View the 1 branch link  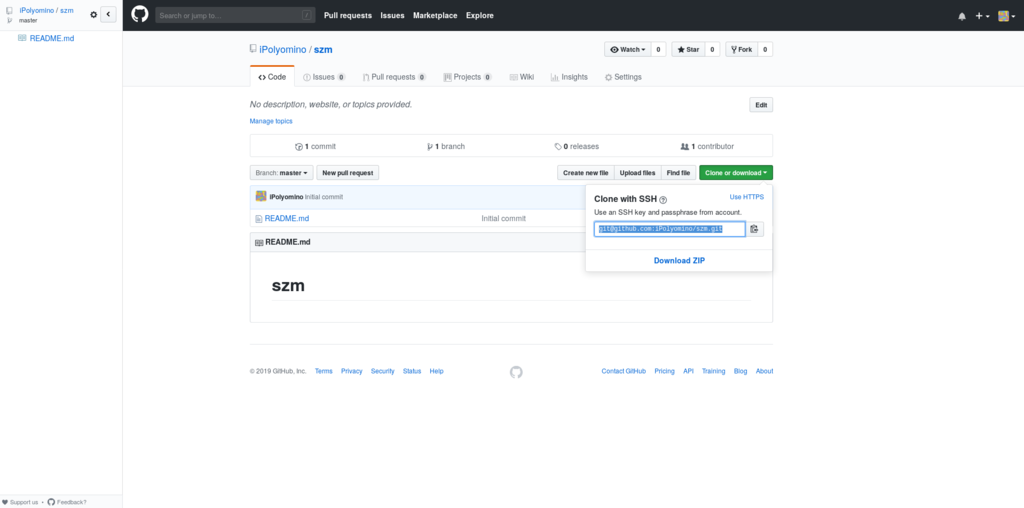coord(446,147)
